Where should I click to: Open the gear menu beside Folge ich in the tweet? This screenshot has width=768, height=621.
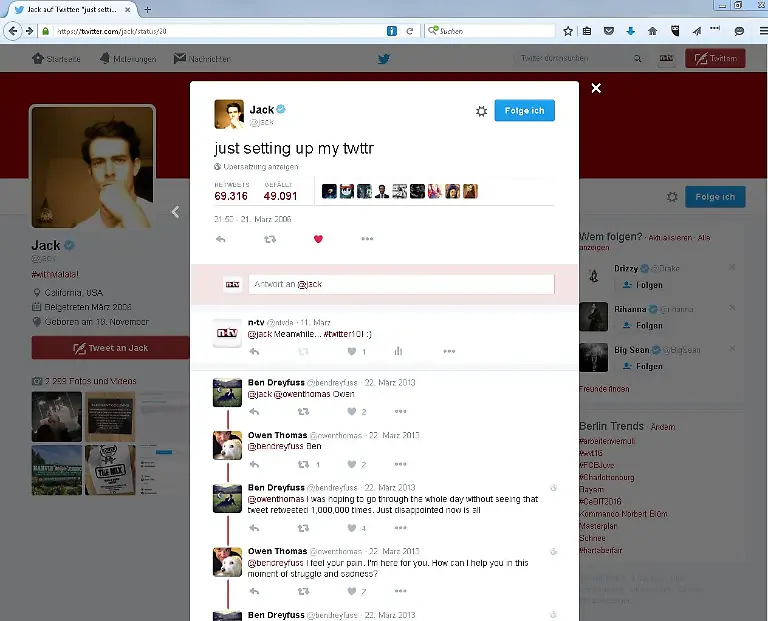[481, 111]
